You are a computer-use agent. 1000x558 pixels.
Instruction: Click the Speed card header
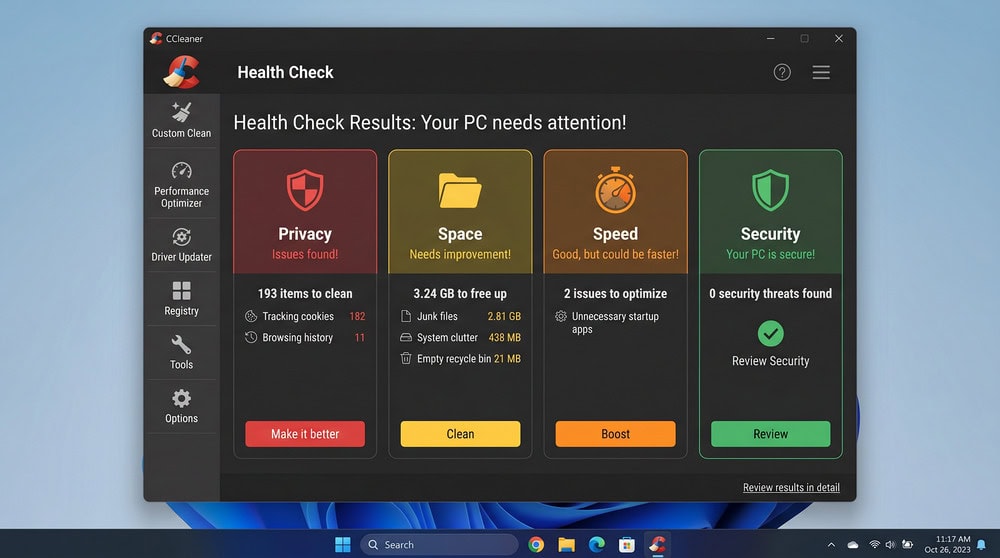pyautogui.click(x=615, y=212)
